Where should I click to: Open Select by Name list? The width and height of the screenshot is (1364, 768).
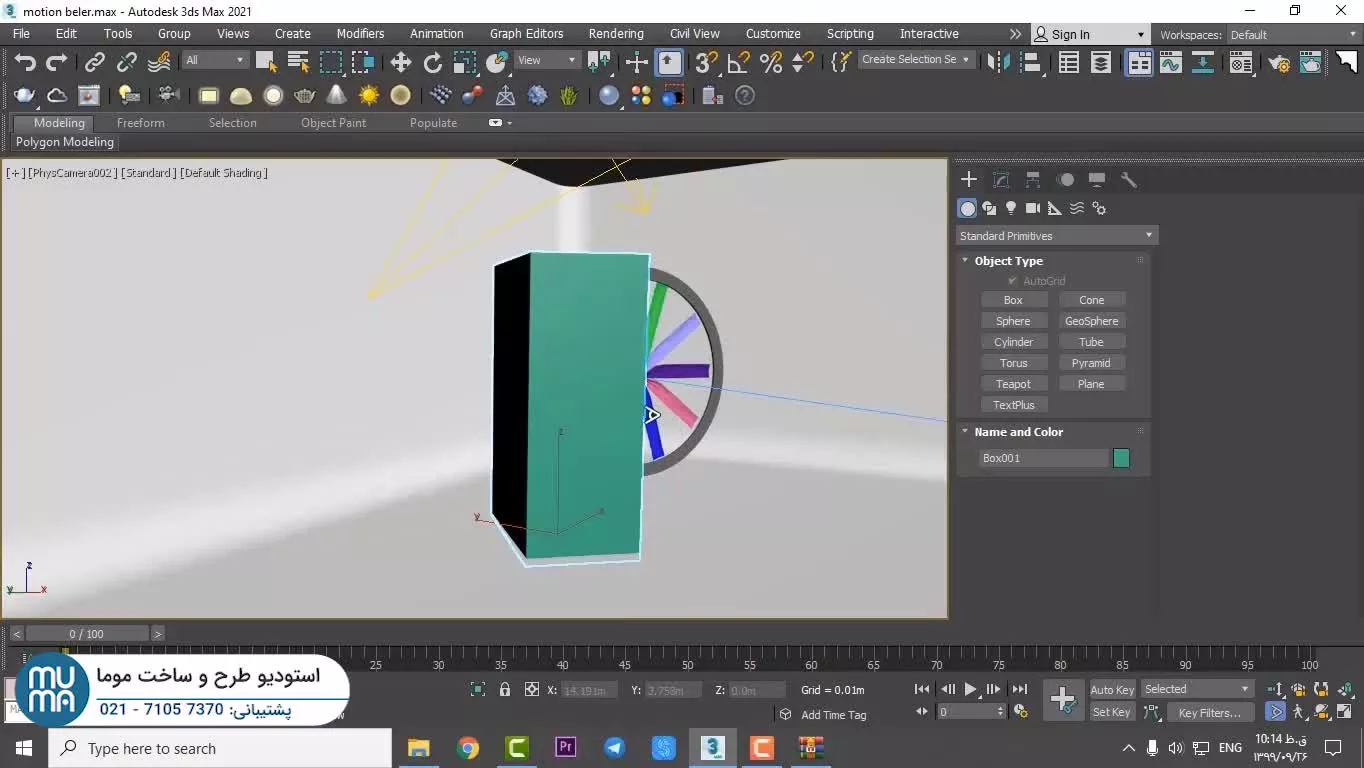[x=298, y=62]
